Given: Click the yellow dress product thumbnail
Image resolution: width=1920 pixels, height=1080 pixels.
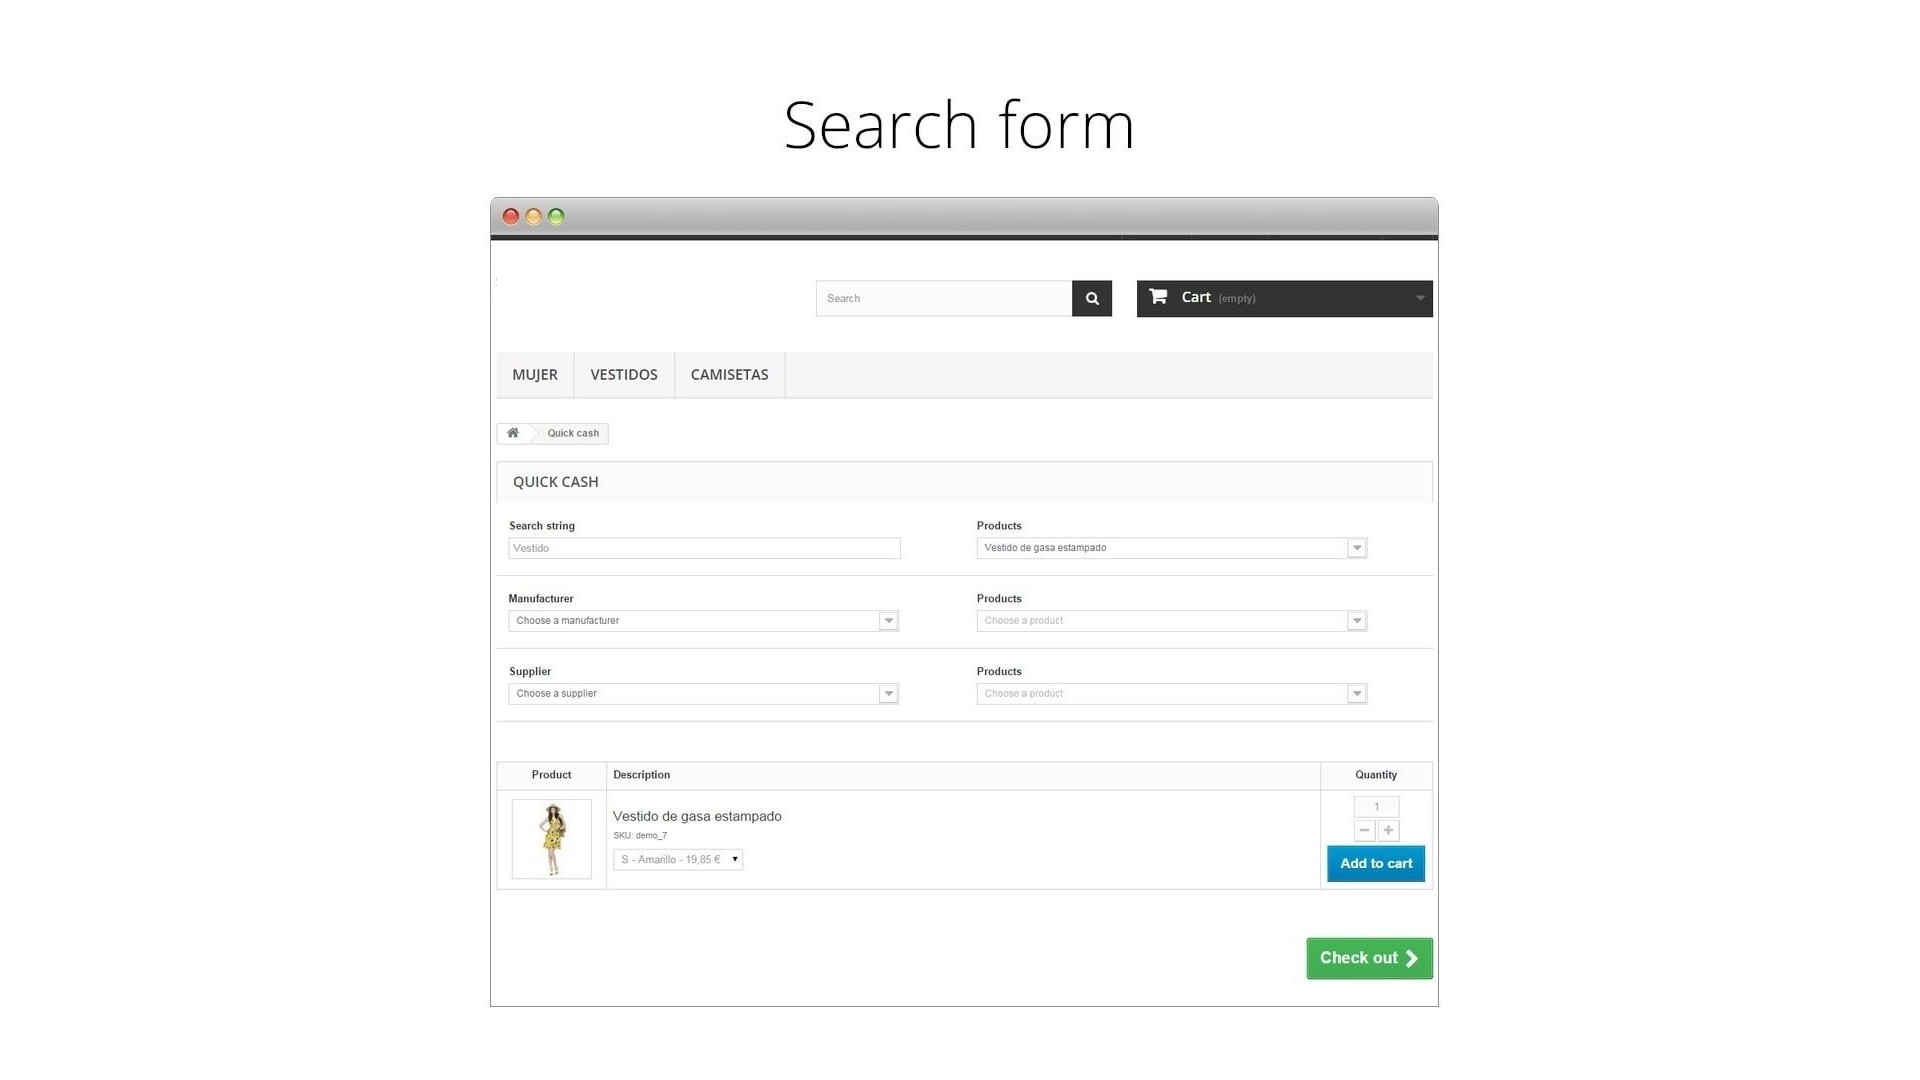Looking at the screenshot, I should point(552,839).
